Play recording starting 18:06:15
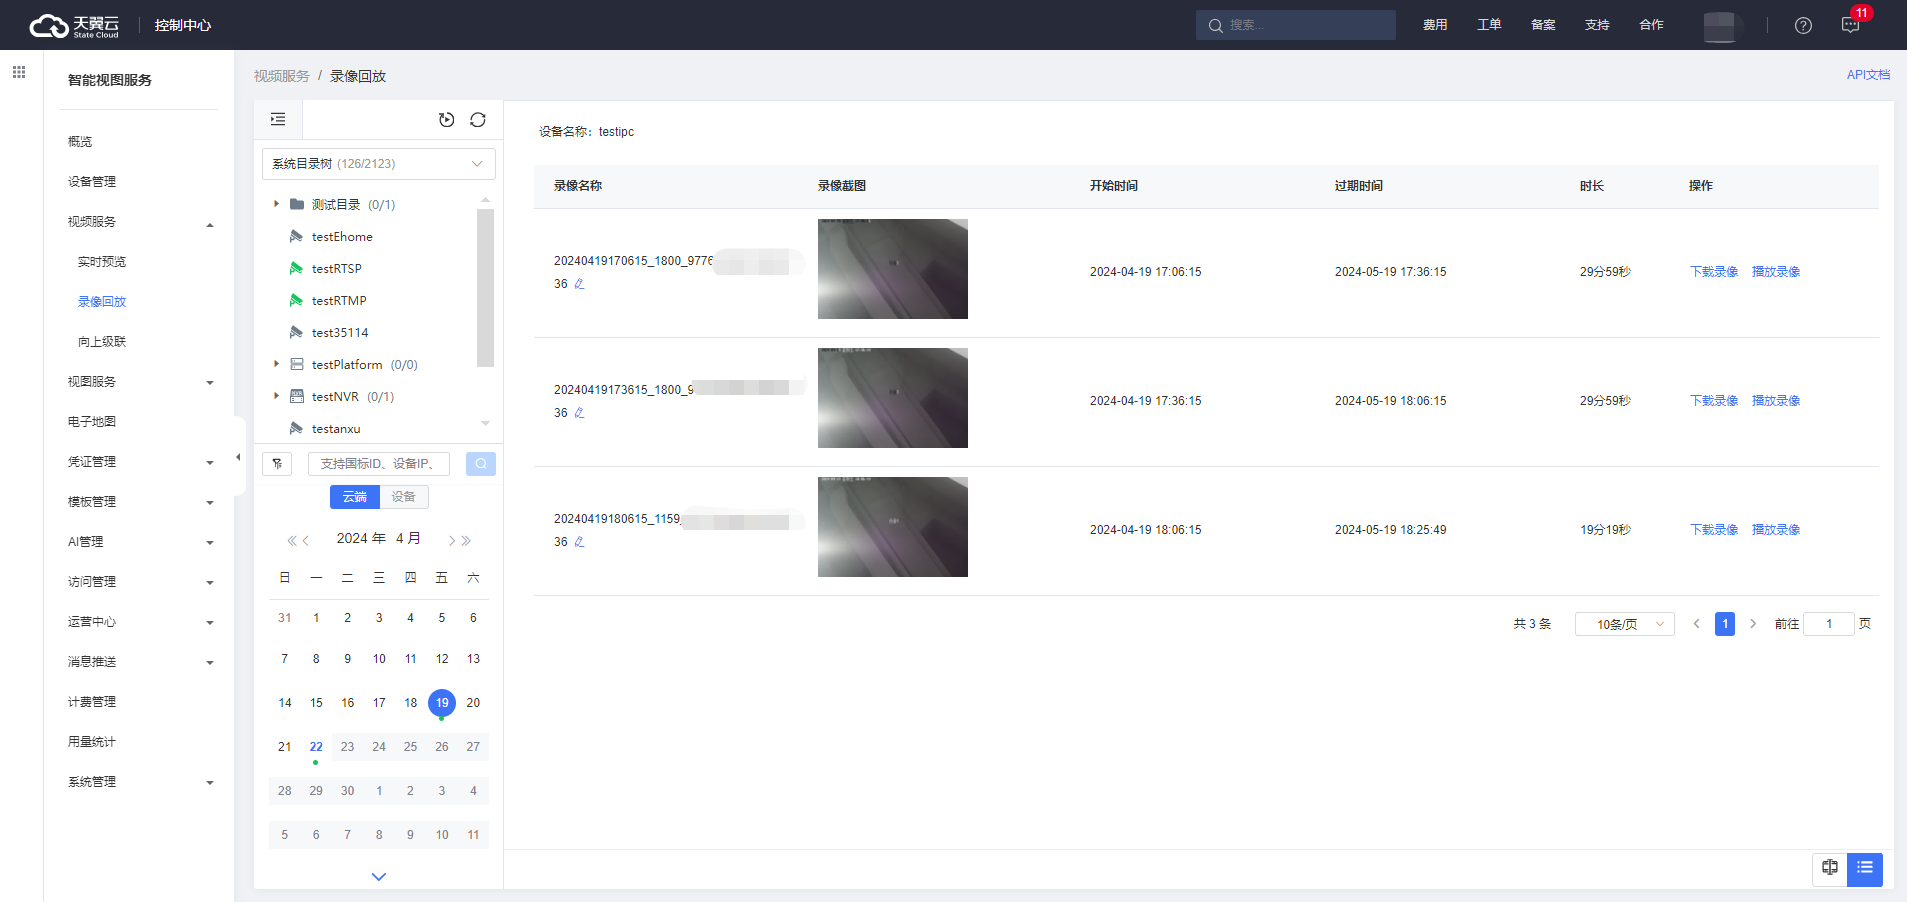The width and height of the screenshot is (1907, 902). click(1776, 530)
